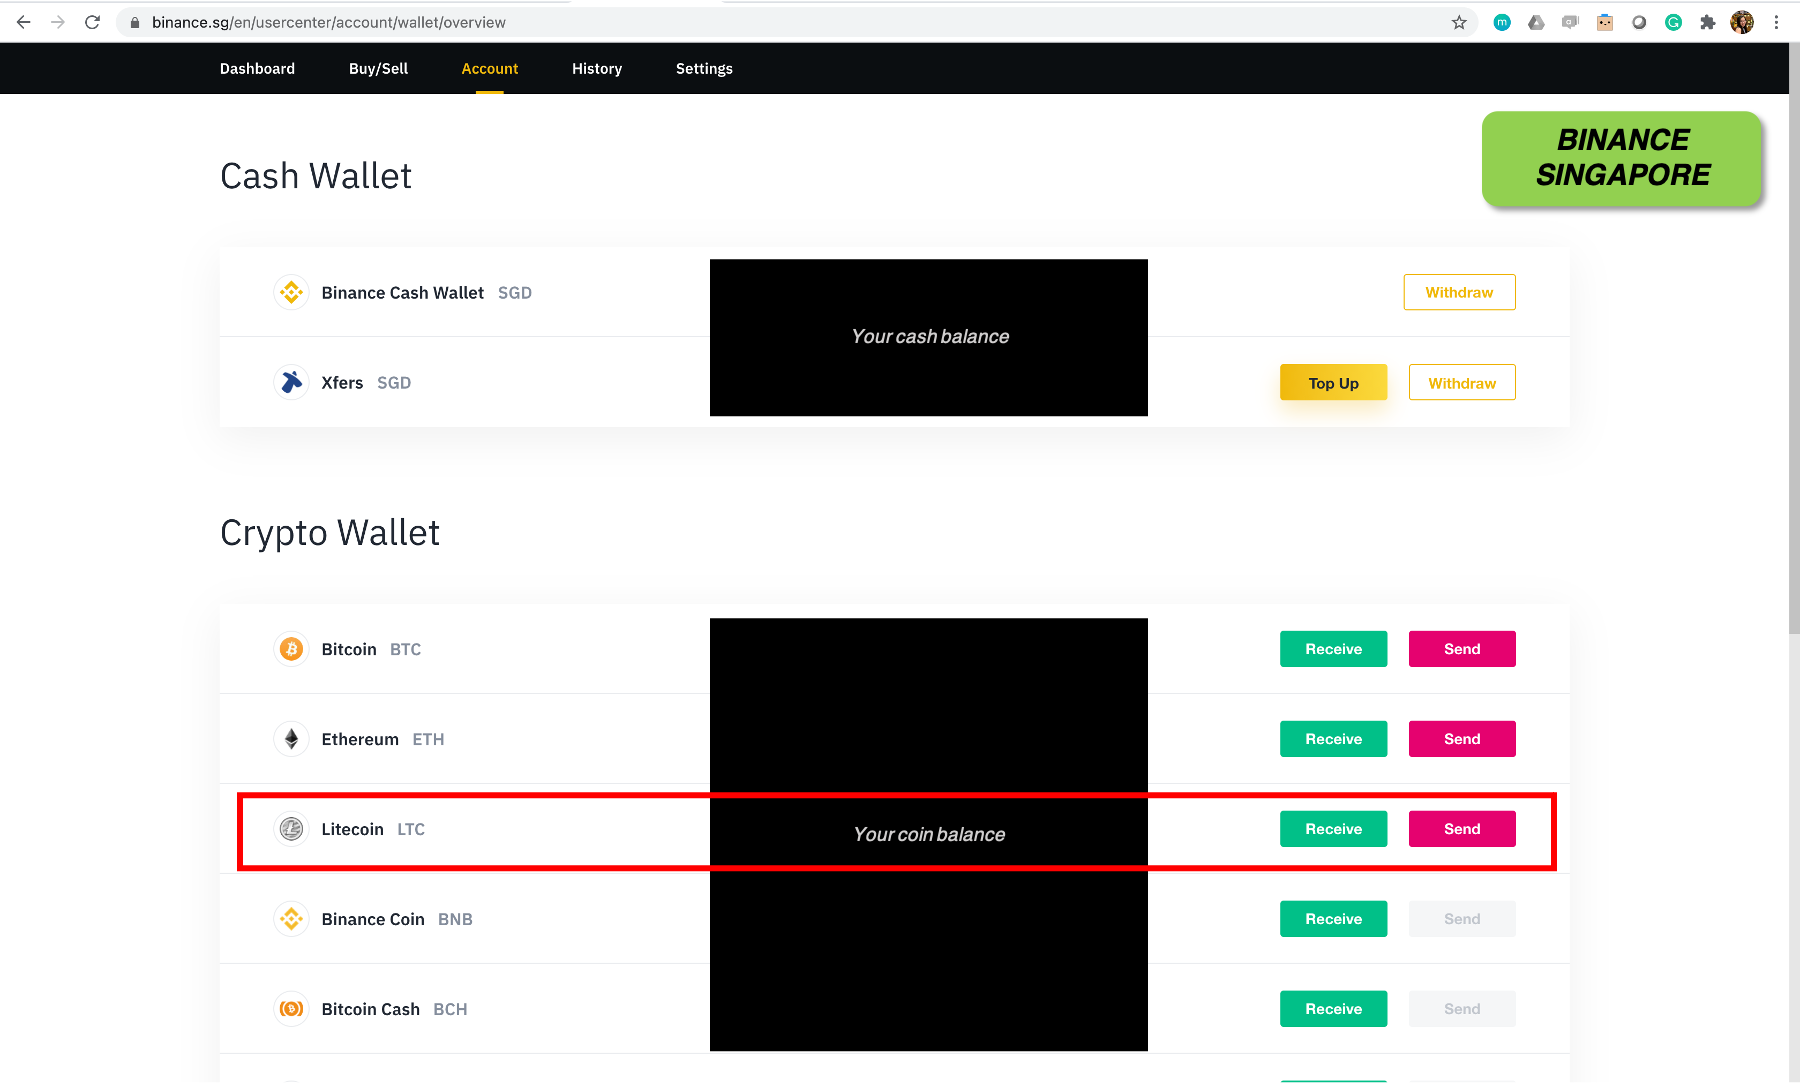Open the Chrome three-dot menu
The width and height of the screenshot is (1802, 1083).
click(x=1776, y=22)
